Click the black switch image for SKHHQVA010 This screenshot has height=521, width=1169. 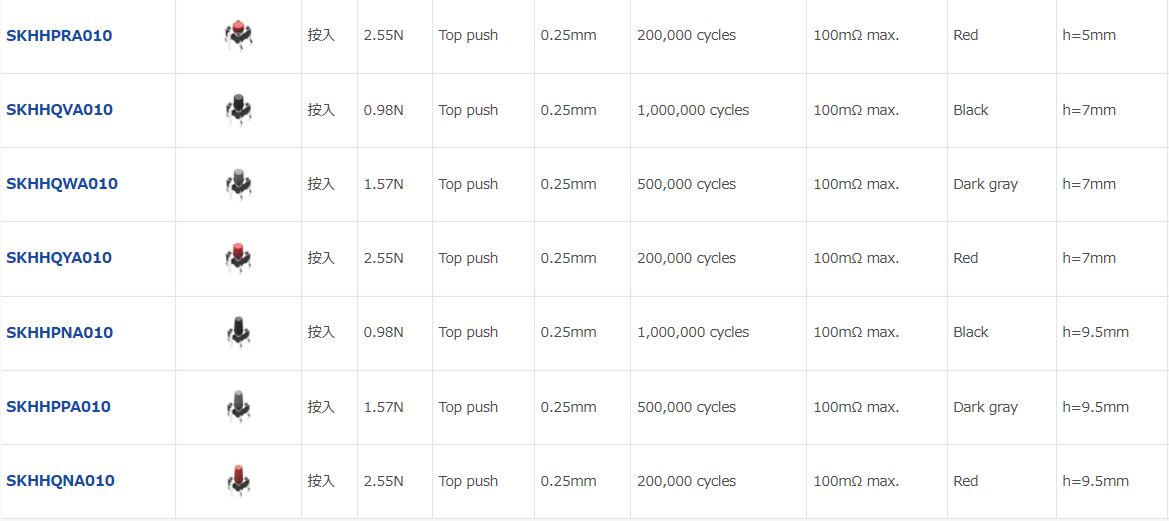point(238,109)
